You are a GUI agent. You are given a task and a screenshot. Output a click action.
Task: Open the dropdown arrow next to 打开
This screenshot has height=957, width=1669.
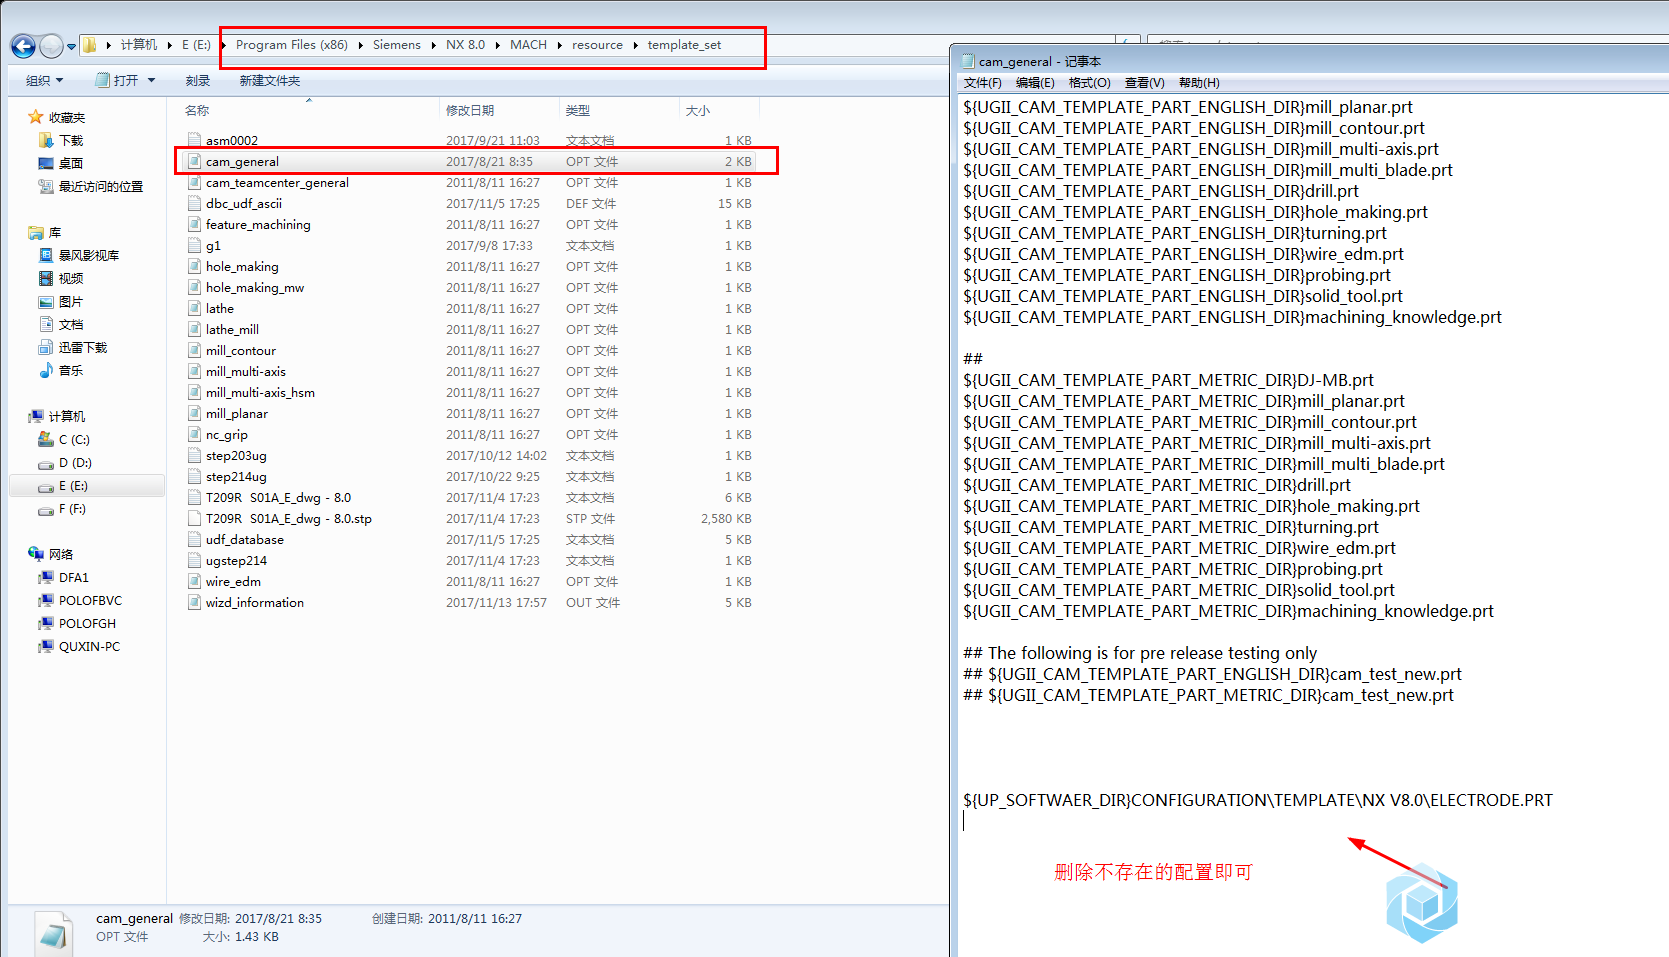pyautogui.click(x=152, y=81)
